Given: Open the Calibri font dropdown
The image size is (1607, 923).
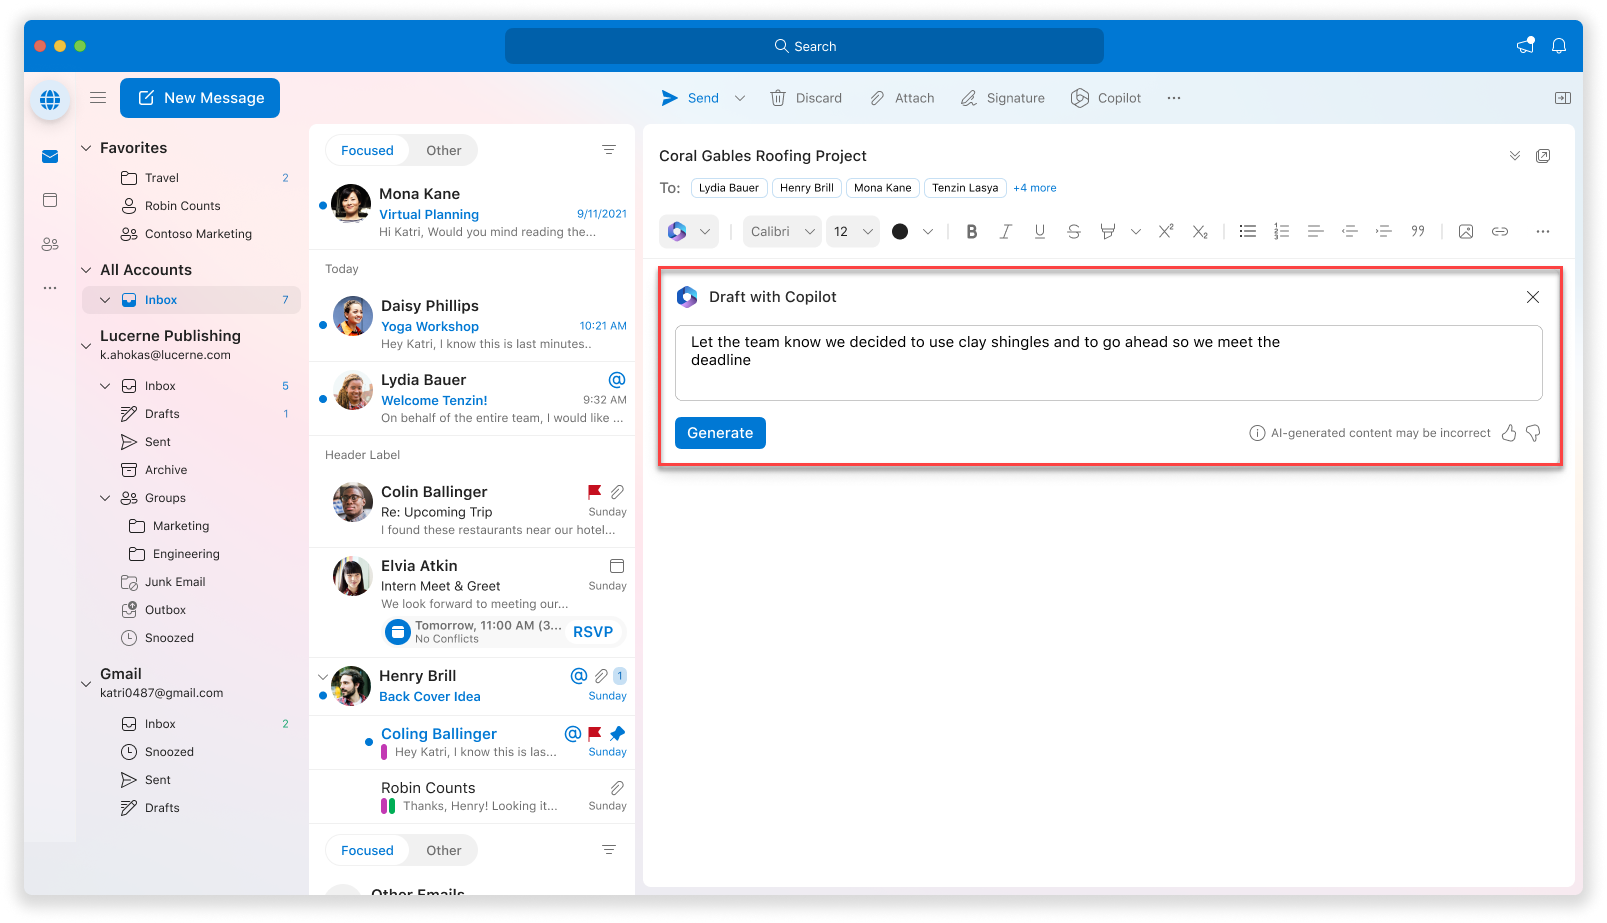Looking at the screenshot, I should tap(782, 231).
